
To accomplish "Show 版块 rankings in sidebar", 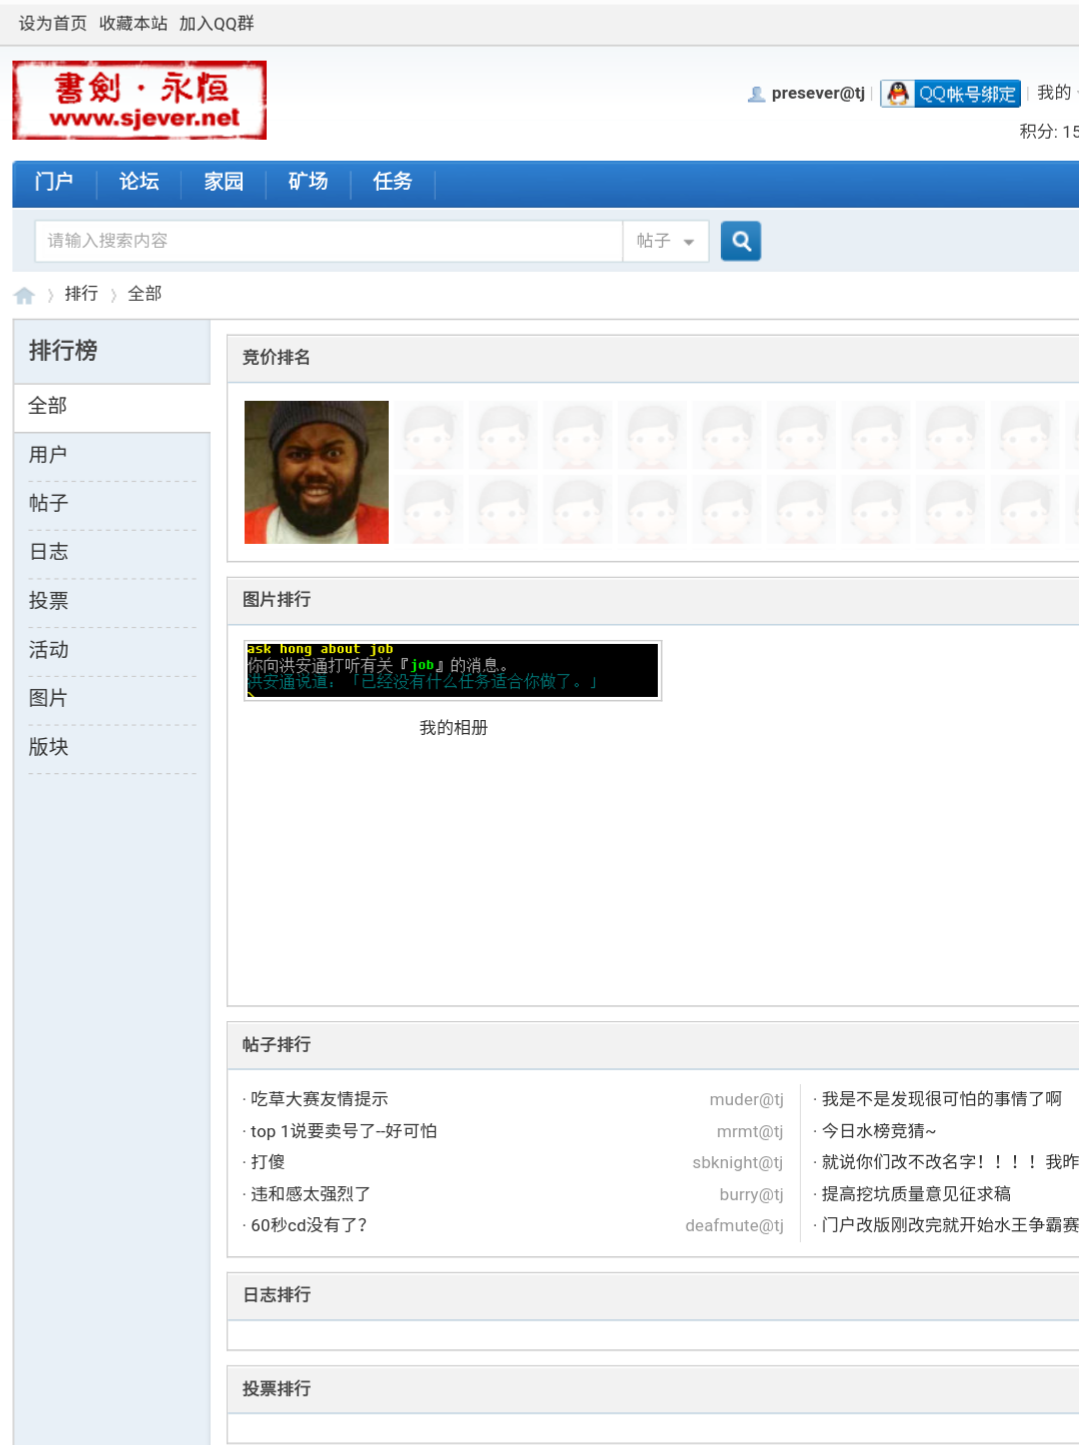I will [112, 747].
